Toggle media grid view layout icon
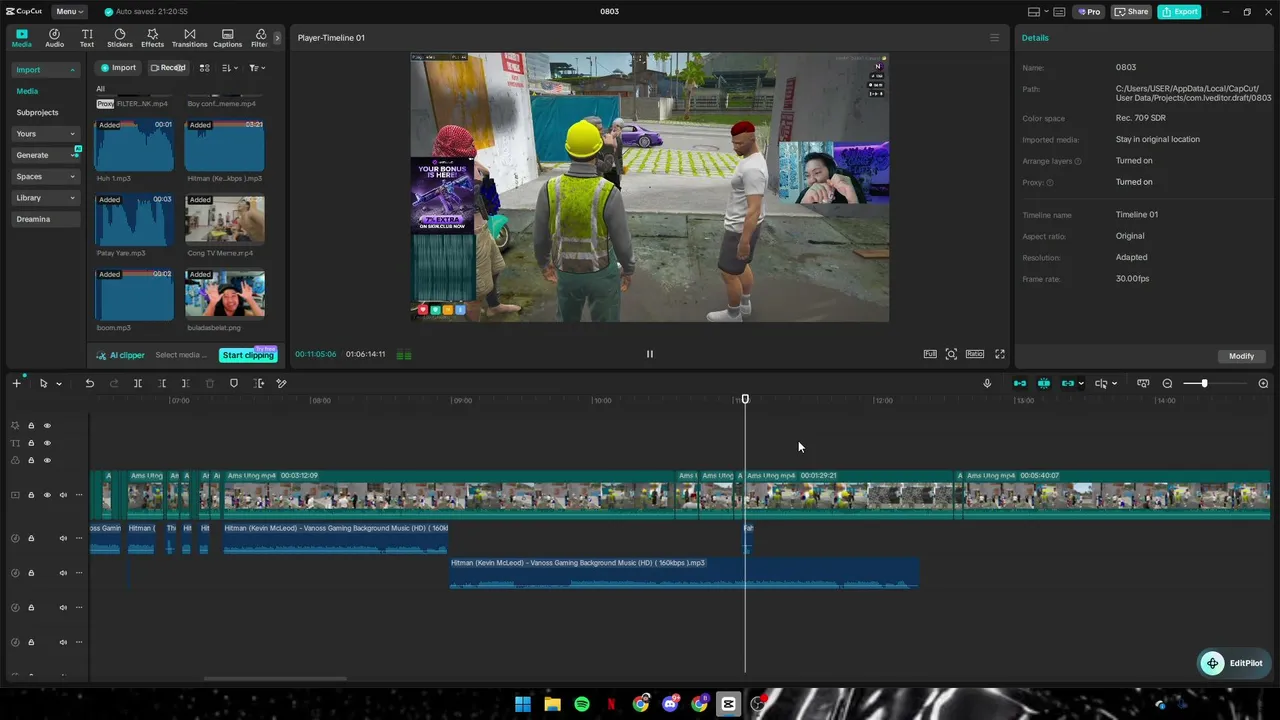The height and width of the screenshot is (720, 1280). [204, 68]
